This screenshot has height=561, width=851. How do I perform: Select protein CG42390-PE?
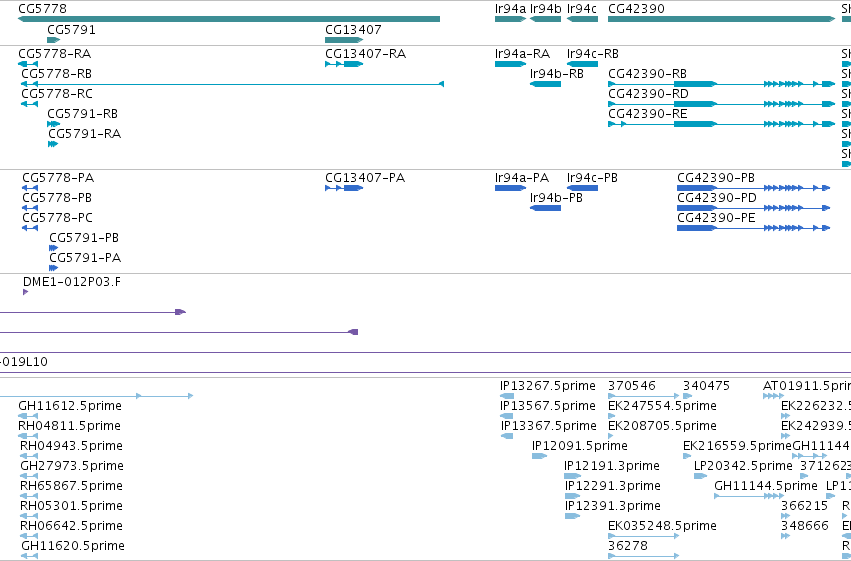click(753, 228)
